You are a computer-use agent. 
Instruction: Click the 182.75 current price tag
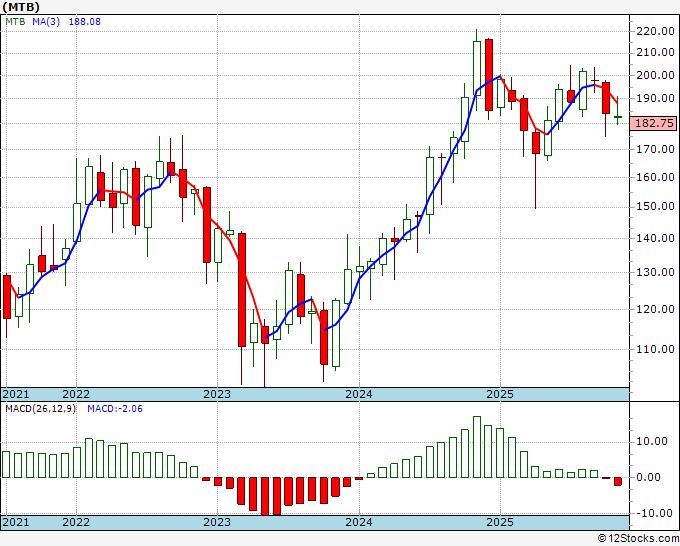654,123
